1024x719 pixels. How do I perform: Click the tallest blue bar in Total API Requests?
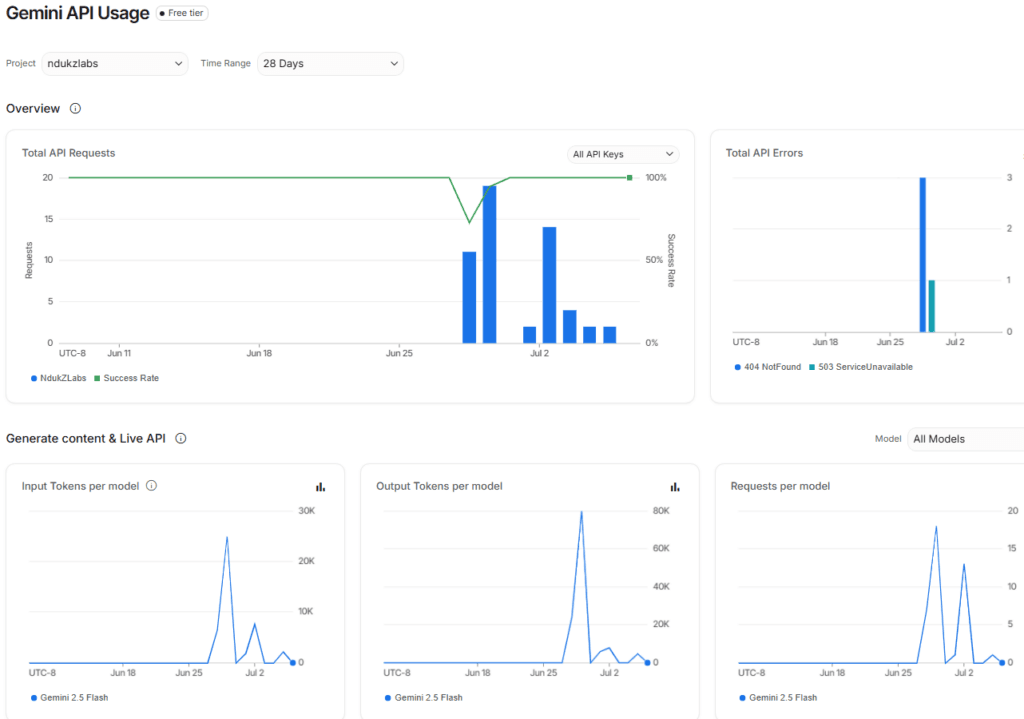[x=490, y=264]
